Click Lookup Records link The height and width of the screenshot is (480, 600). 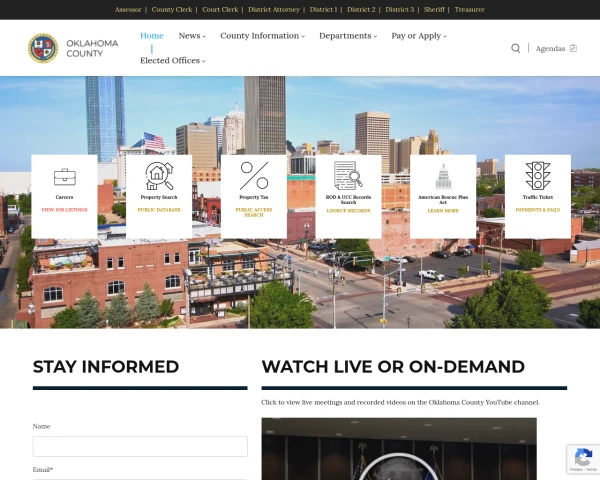[x=348, y=211]
